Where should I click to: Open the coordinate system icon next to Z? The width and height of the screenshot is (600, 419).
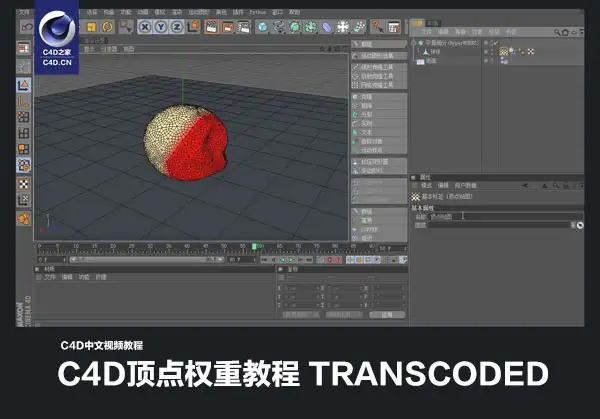click(x=193, y=27)
